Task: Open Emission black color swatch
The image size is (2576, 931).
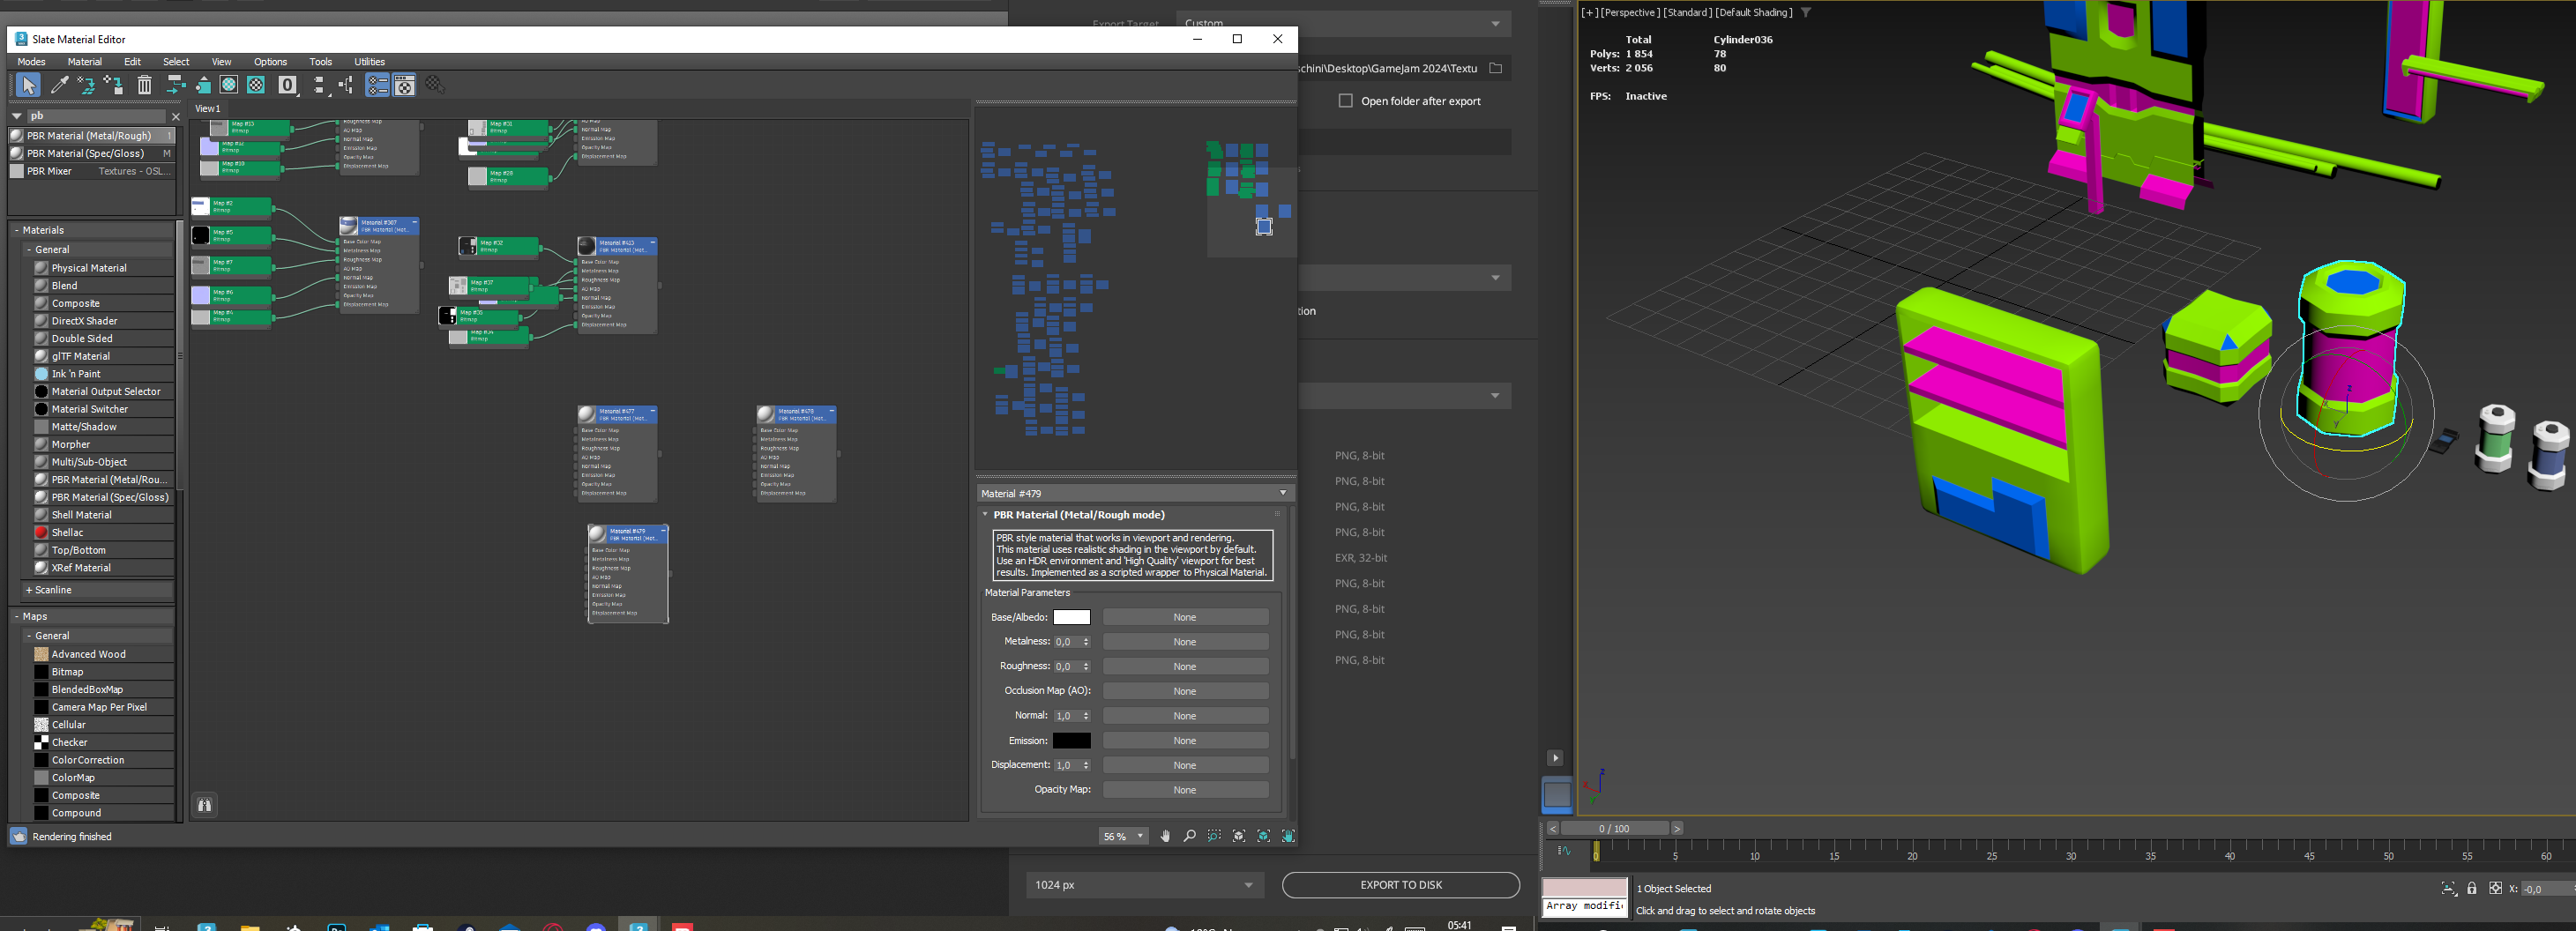Action: coord(1071,741)
